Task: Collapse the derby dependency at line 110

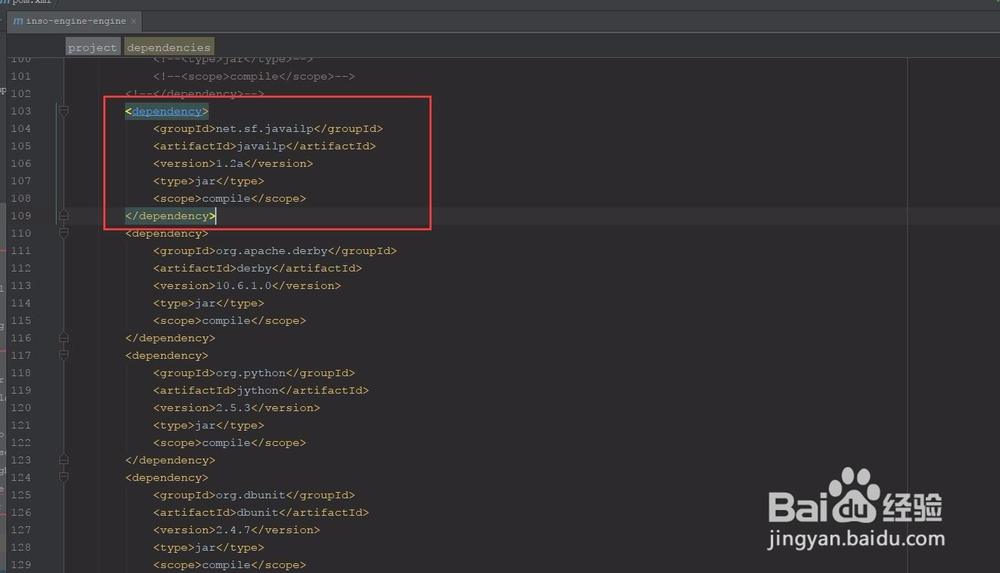Action: [x=64, y=234]
